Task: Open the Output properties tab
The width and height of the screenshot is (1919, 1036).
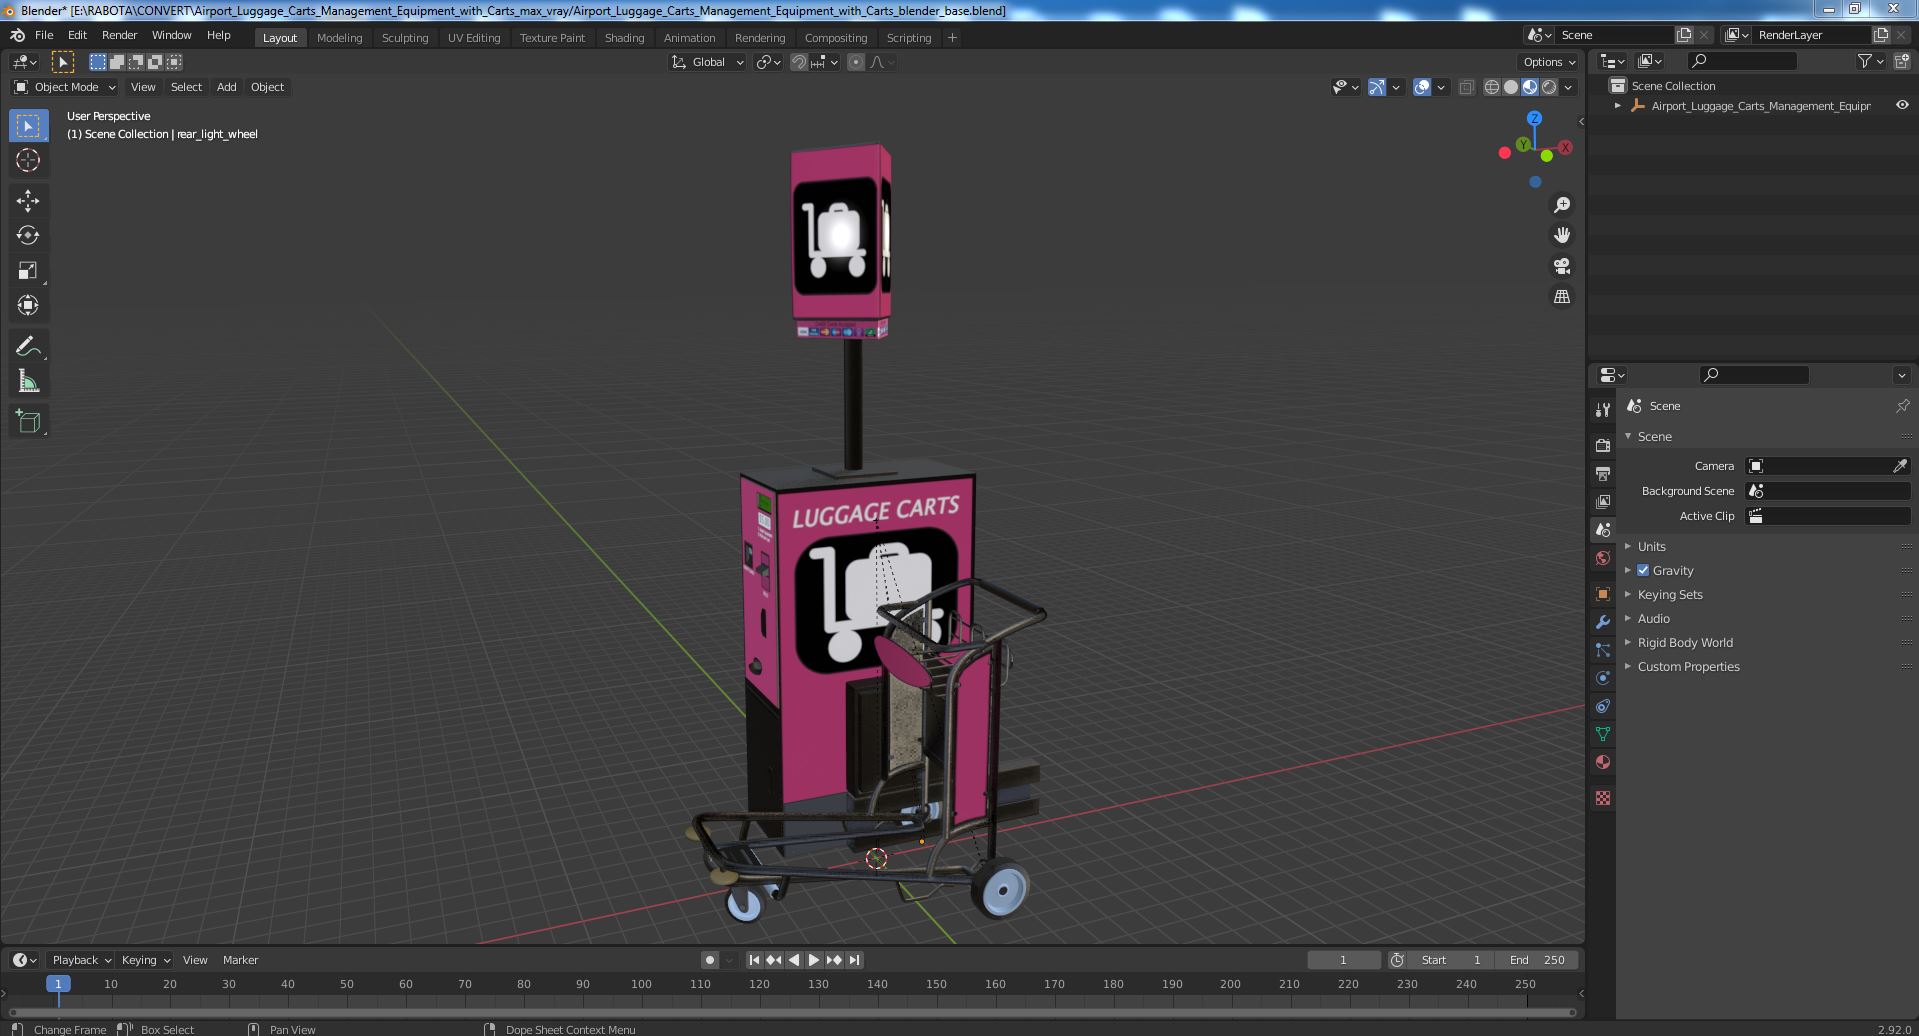Action: pos(1603,473)
